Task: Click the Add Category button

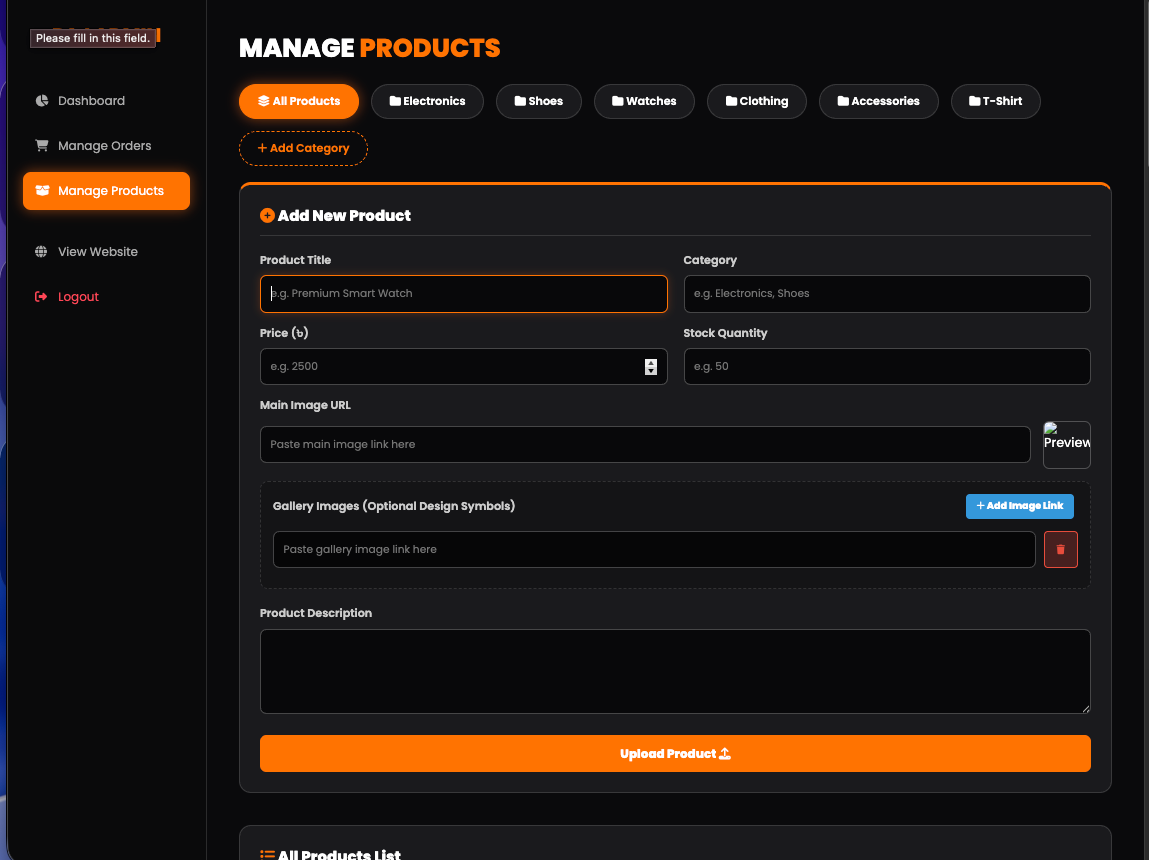Action: (x=303, y=149)
